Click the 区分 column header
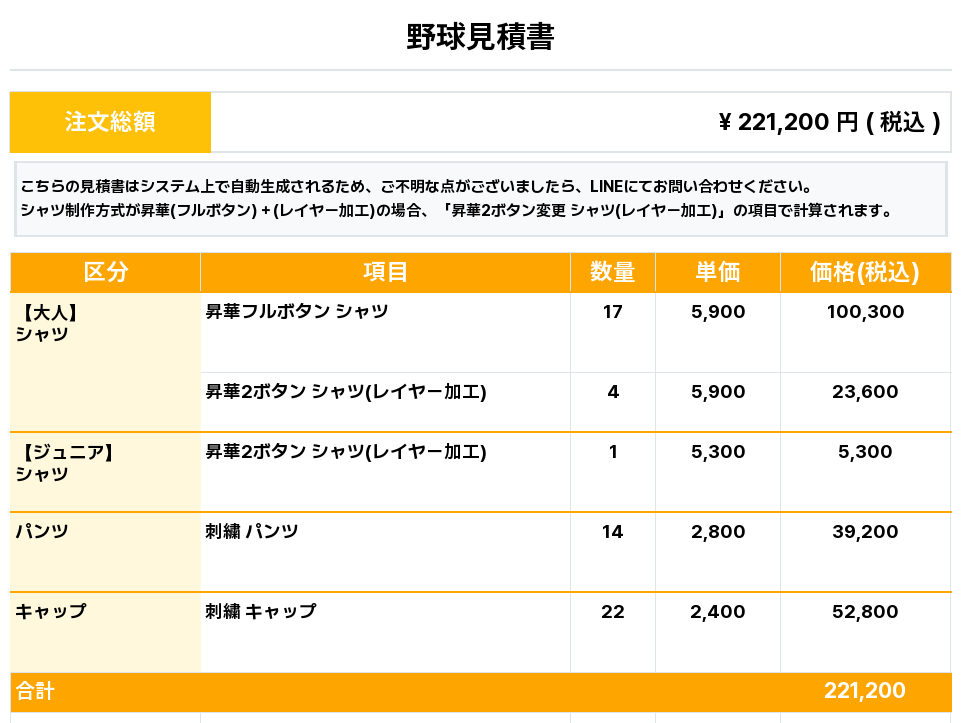This screenshot has height=723, width=961. (105, 272)
